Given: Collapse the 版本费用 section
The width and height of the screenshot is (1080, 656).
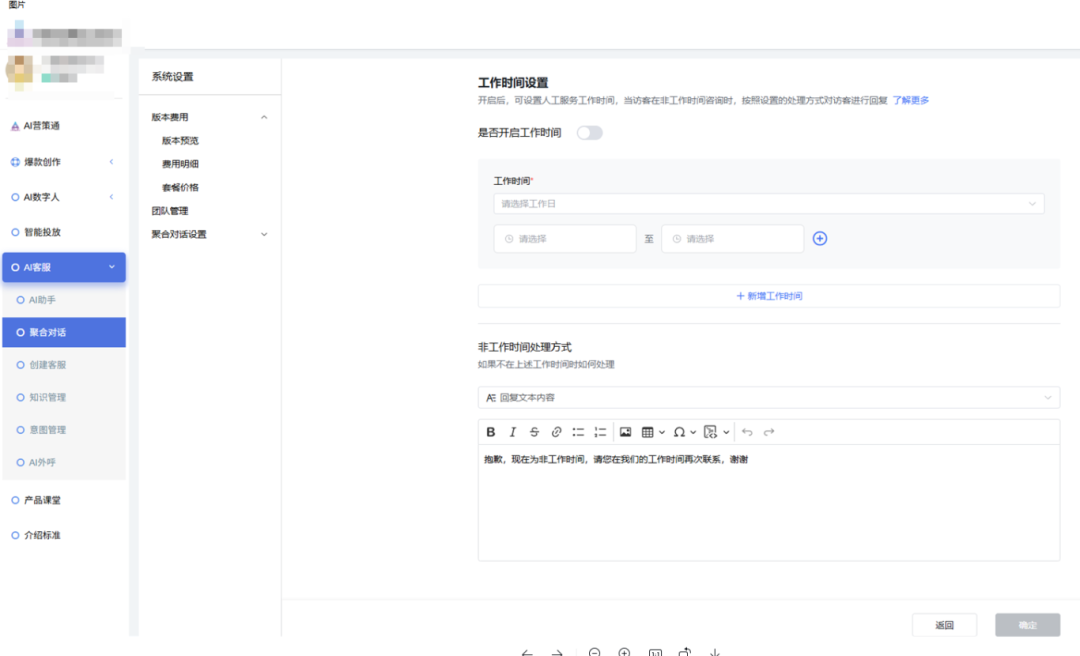Looking at the screenshot, I should click(x=264, y=118).
